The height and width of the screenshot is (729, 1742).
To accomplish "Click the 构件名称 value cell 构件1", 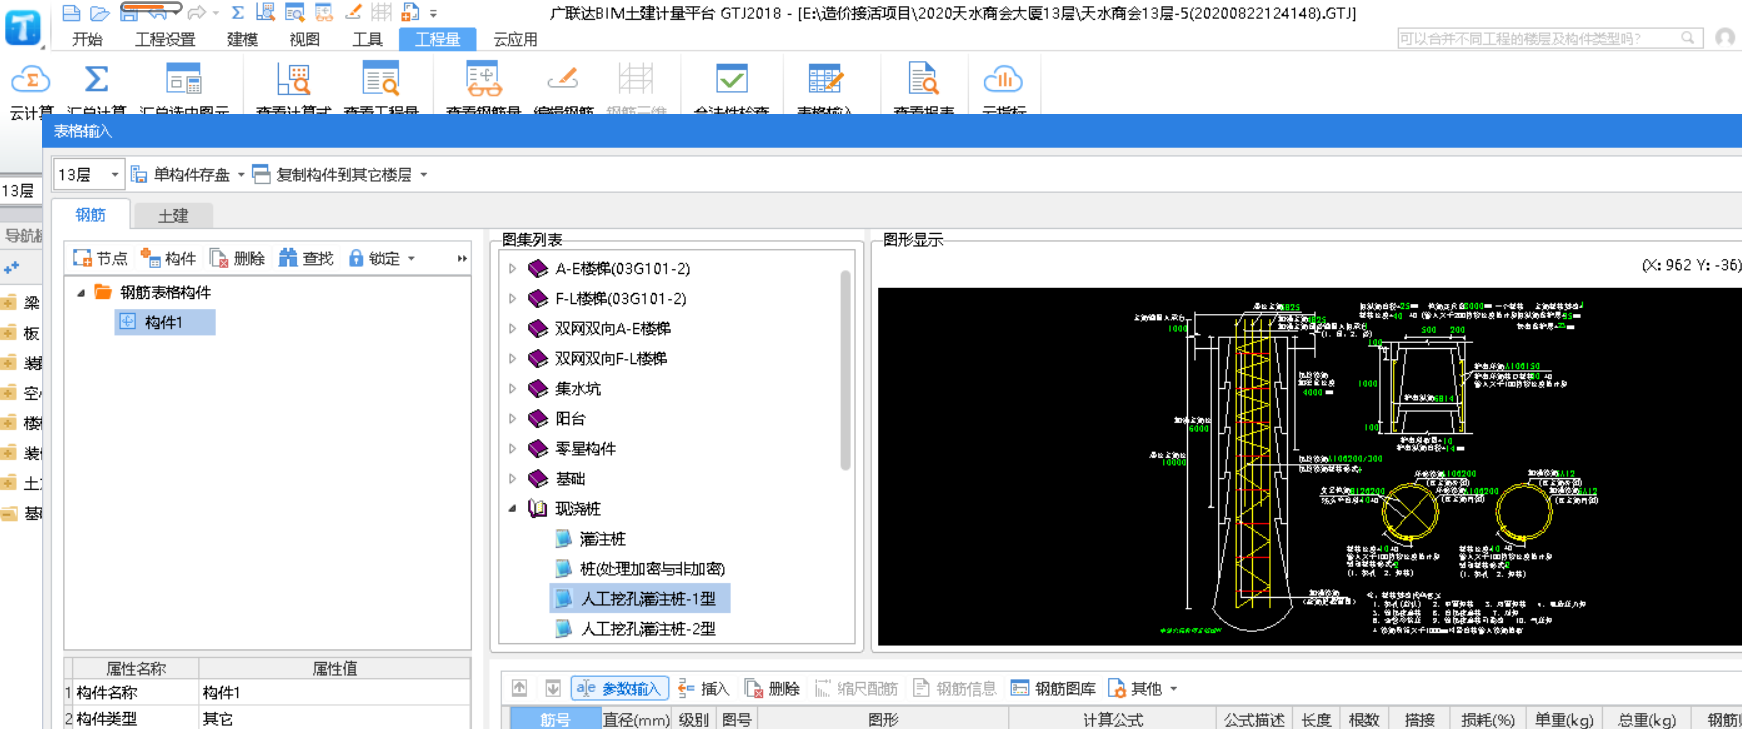I will point(334,692).
